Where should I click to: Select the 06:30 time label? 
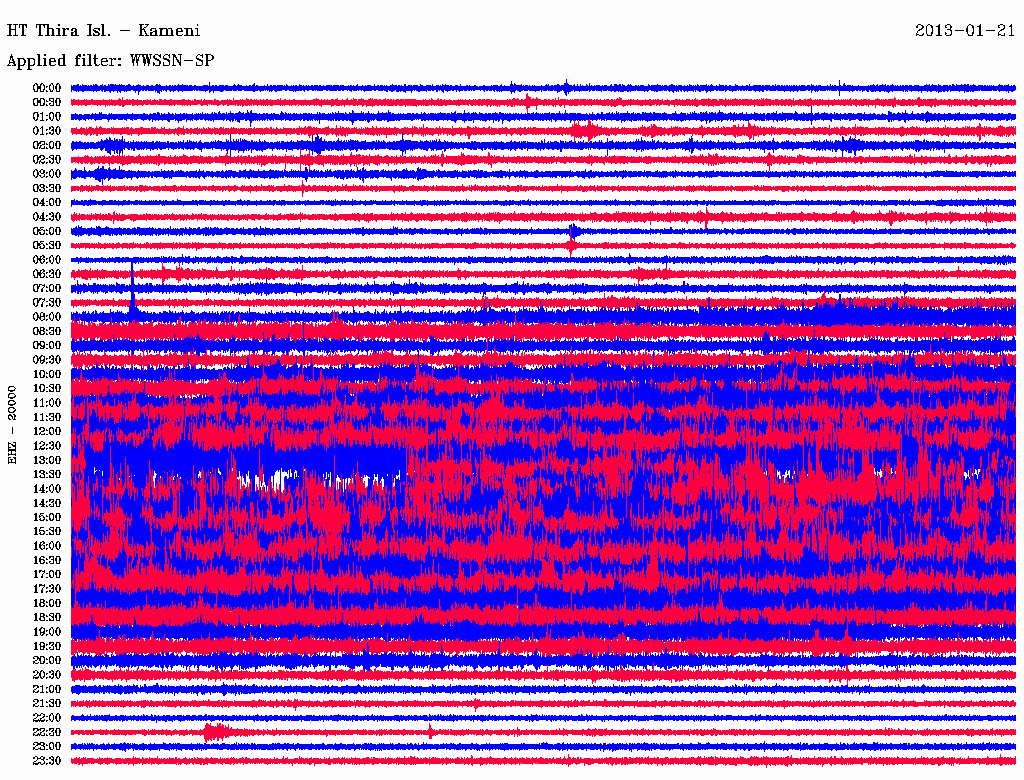[x=46, y=274]
